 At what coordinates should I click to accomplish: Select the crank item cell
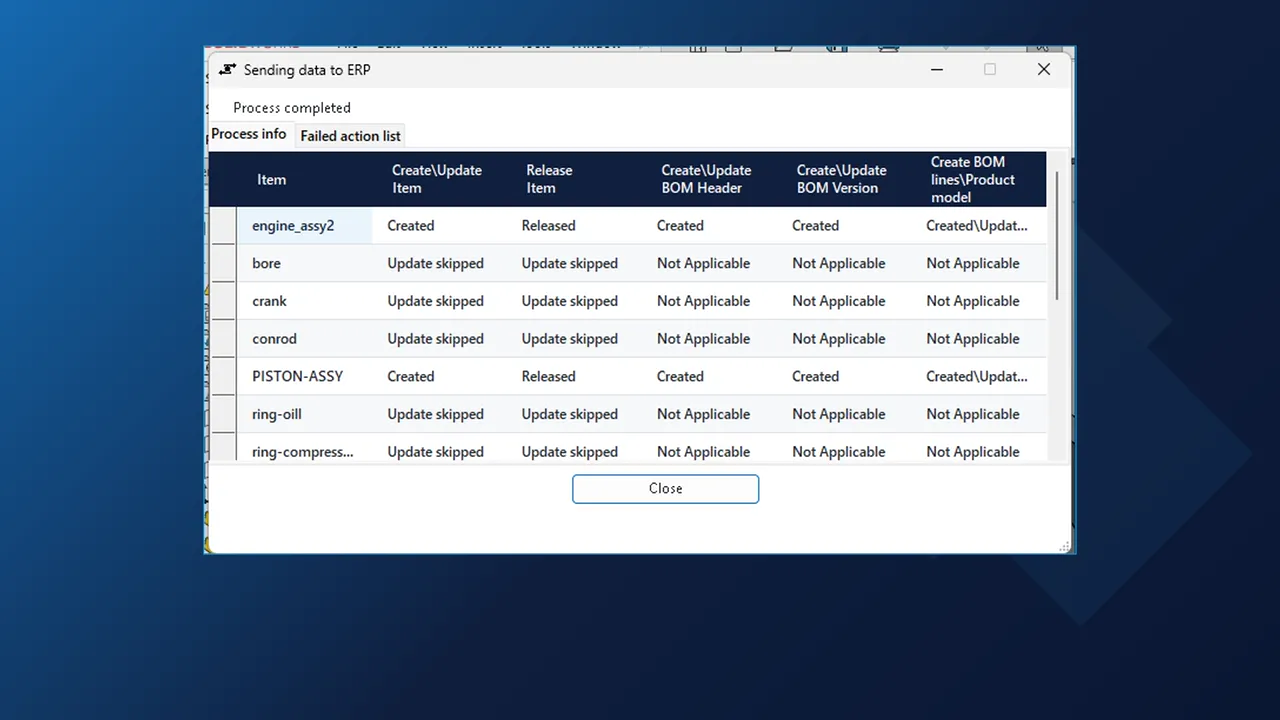[x=304, y=301]
